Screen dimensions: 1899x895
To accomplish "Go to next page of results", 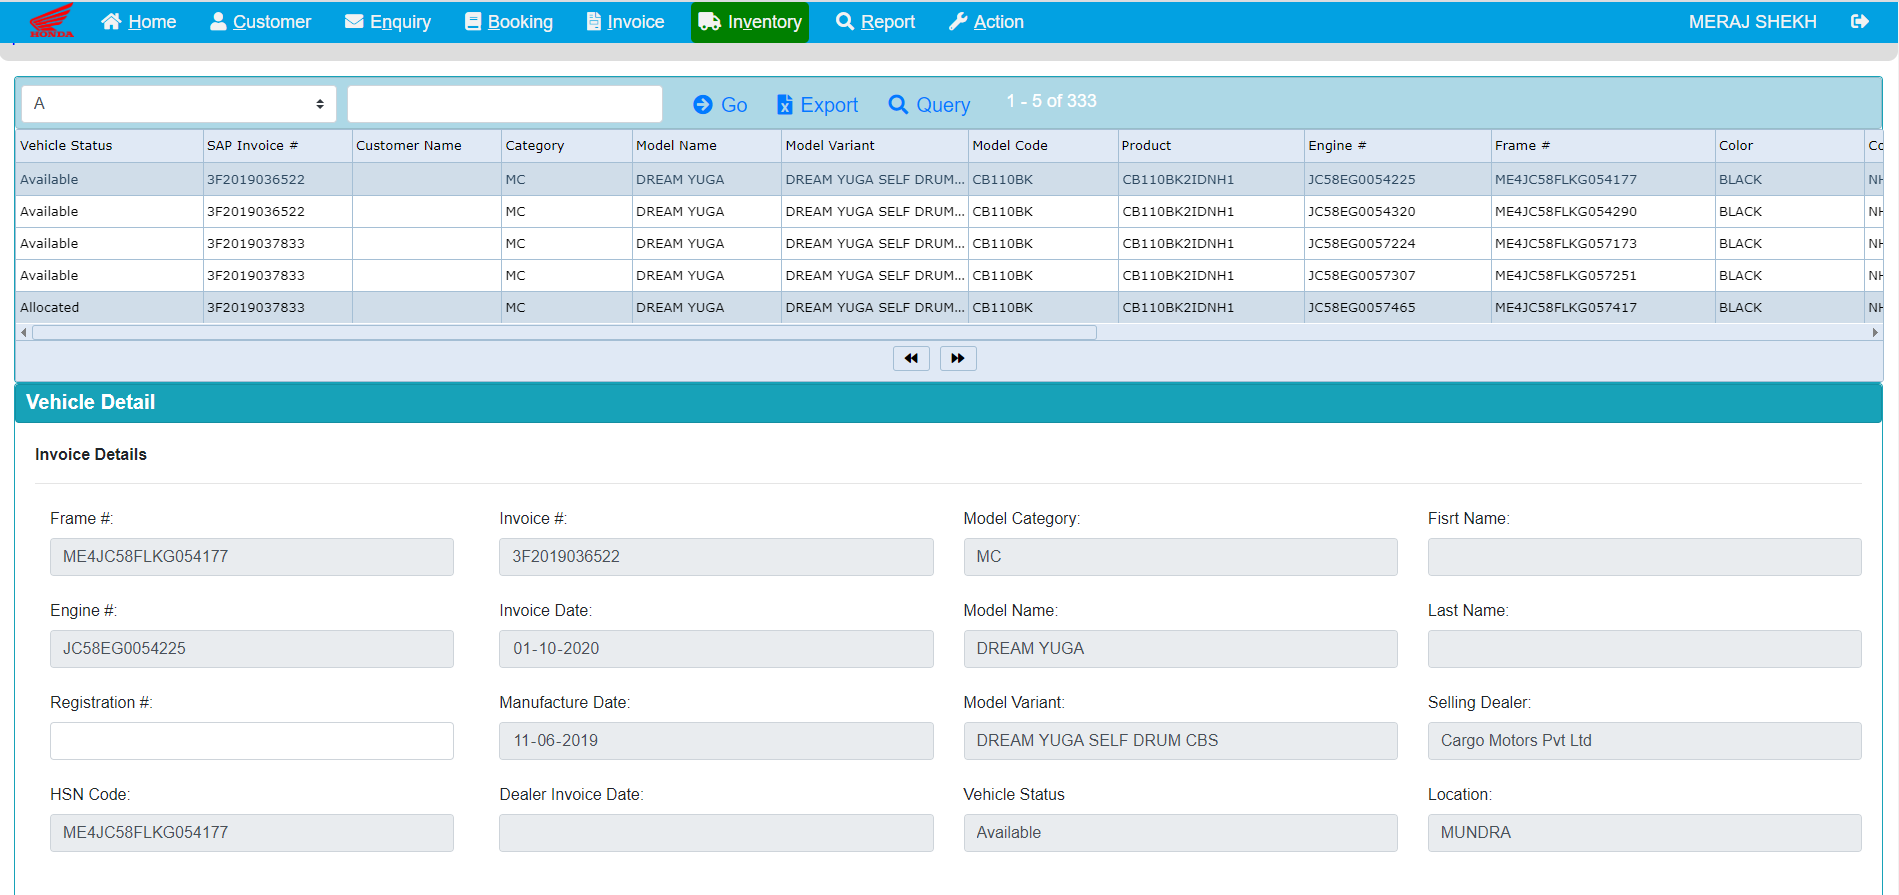I will (x=958, y=358).
